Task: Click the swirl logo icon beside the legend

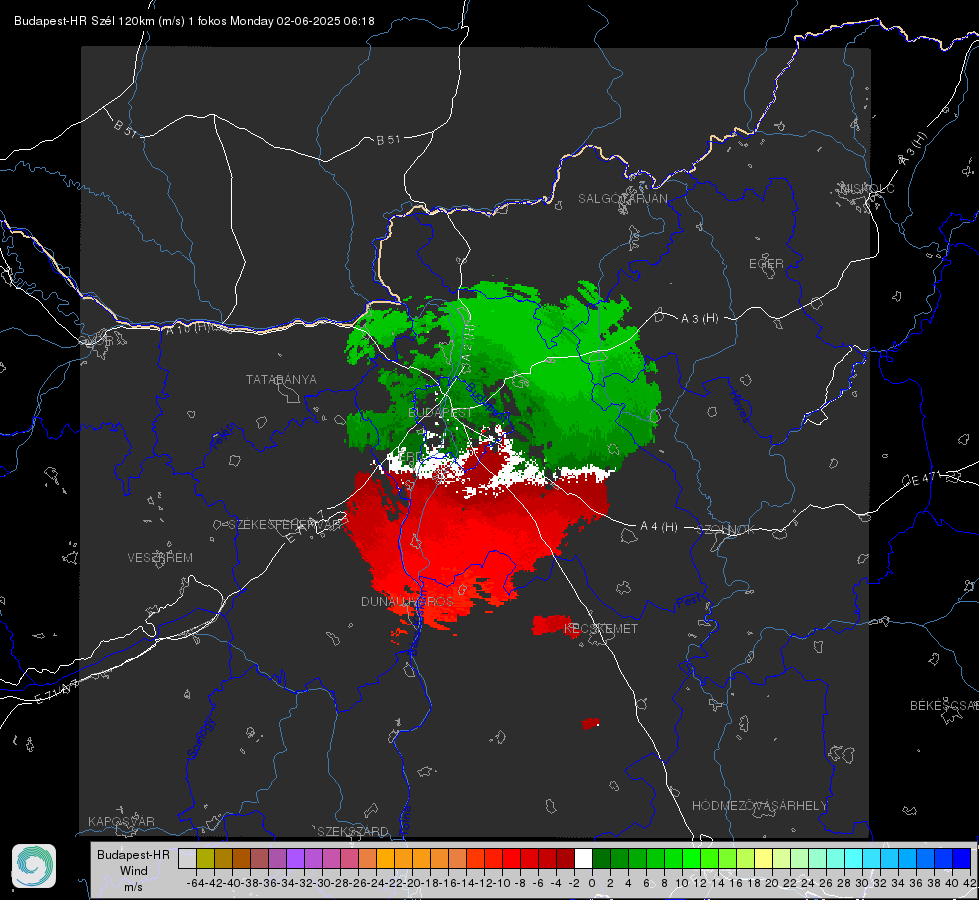Action: (34, 866)
